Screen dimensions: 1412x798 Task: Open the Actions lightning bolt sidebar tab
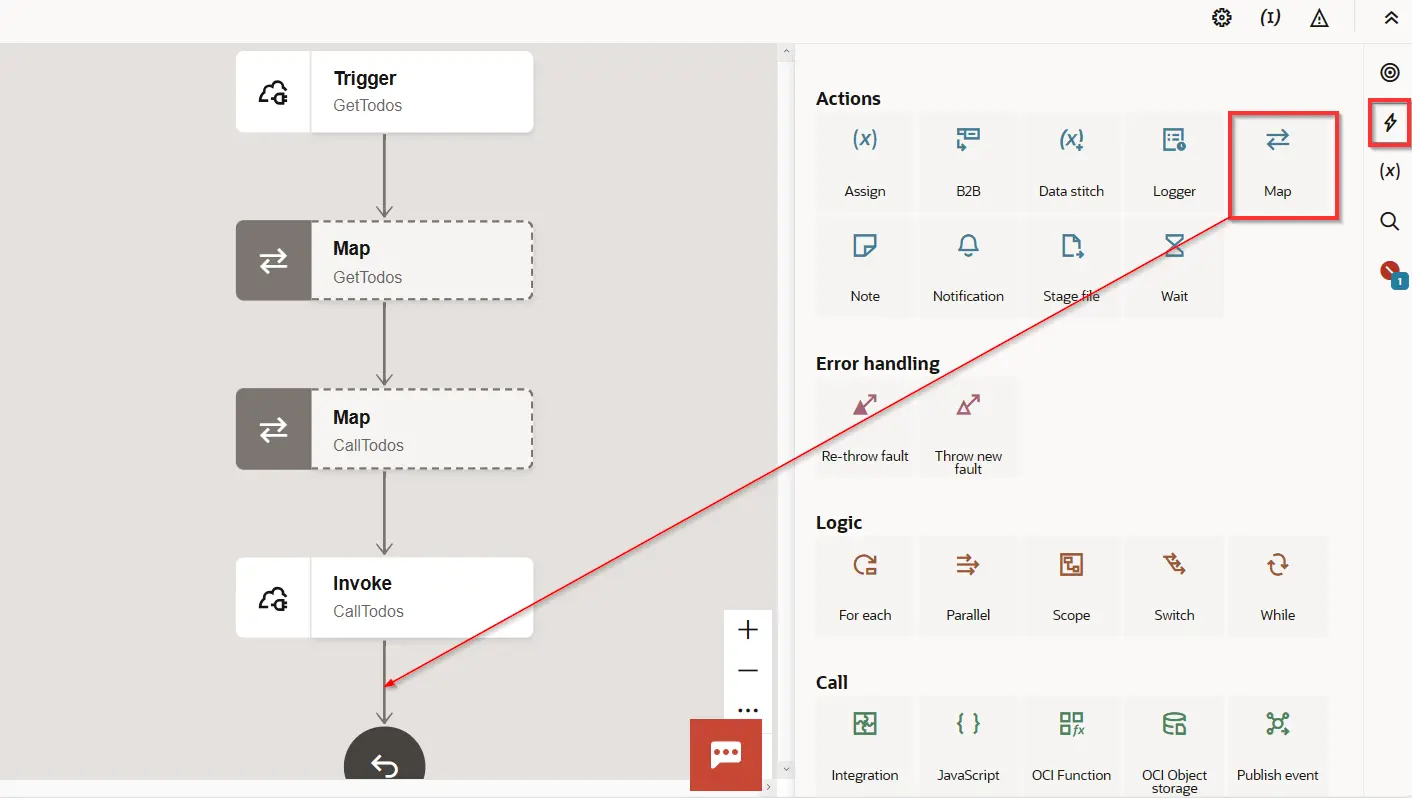[x=1389, y=123]
